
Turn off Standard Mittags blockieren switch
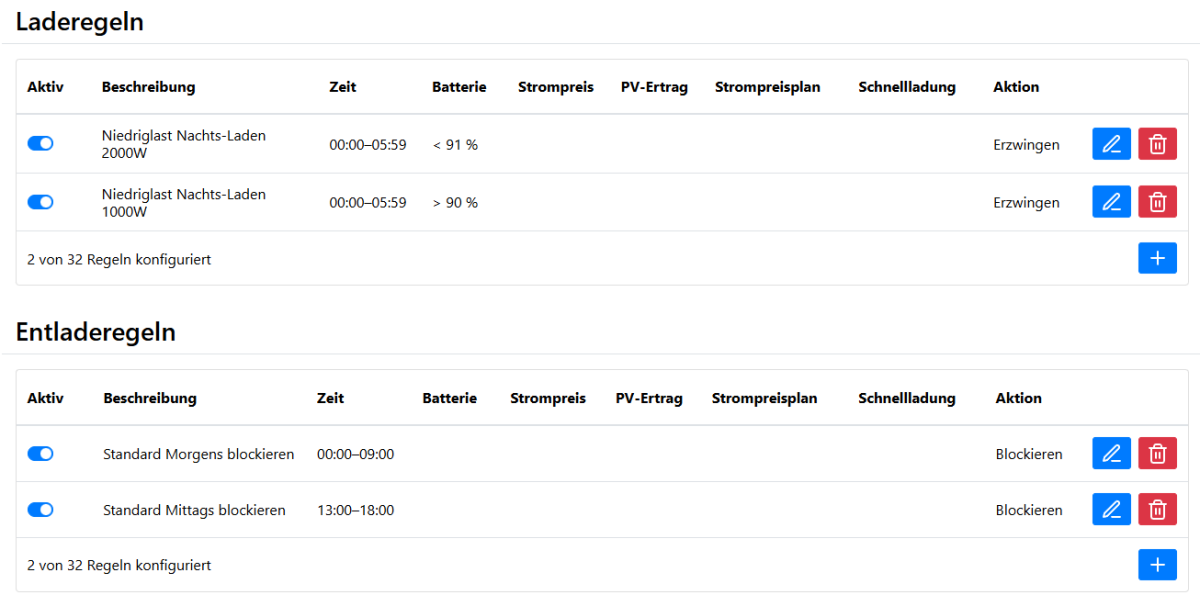[x=40, y=510]
